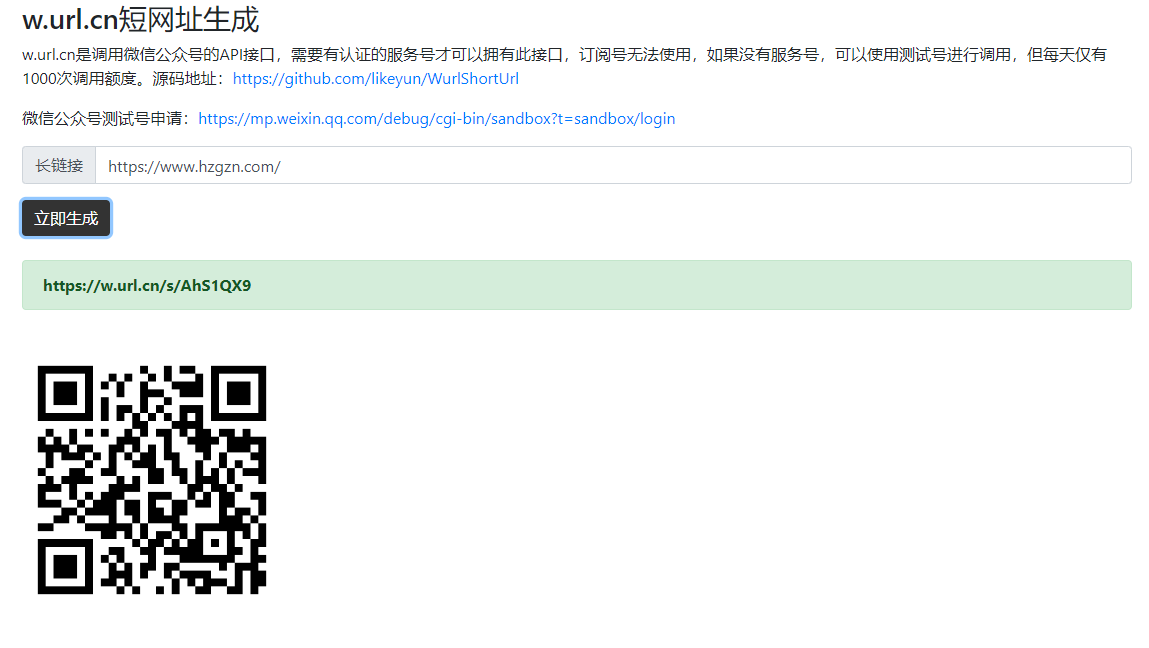
Task: Click the QR code's top-right finder square
Action: (x=238, y=394)
